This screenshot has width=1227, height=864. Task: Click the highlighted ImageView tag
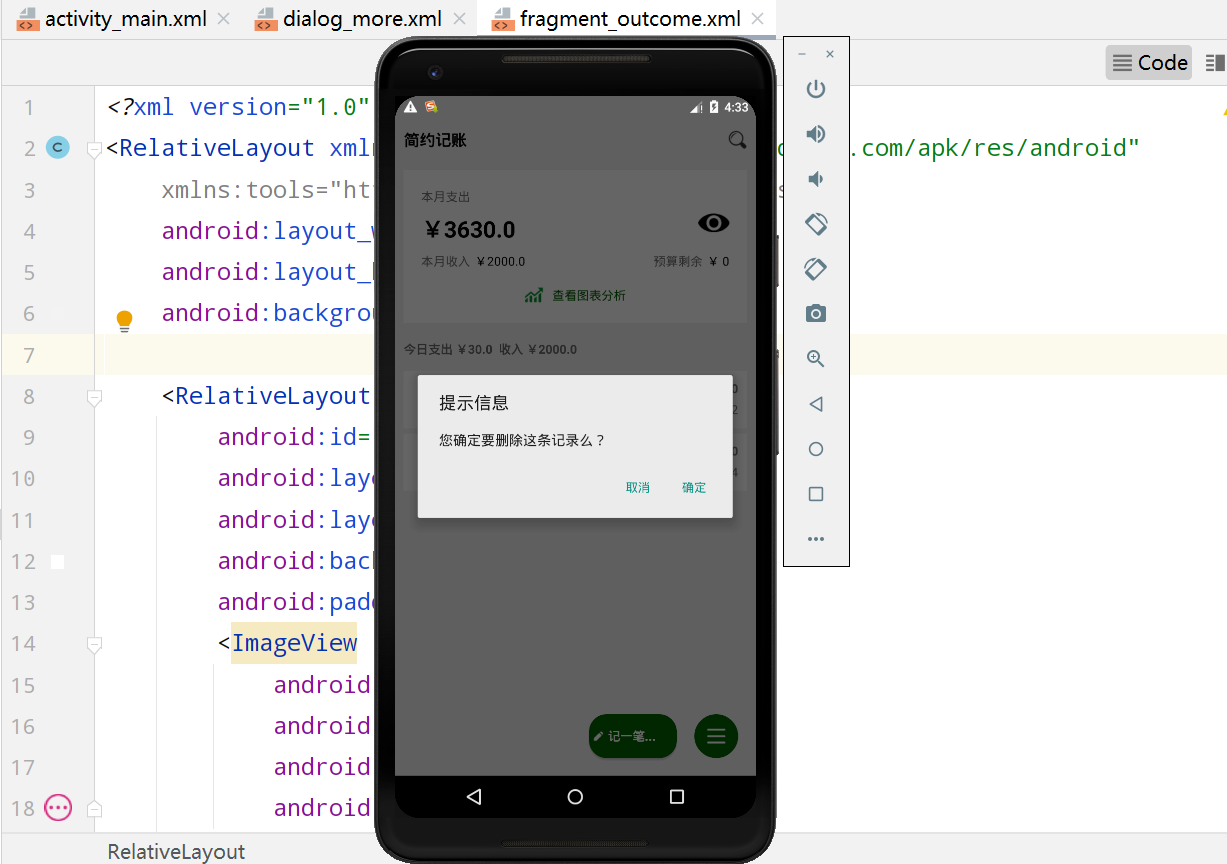tap(294, 643)
